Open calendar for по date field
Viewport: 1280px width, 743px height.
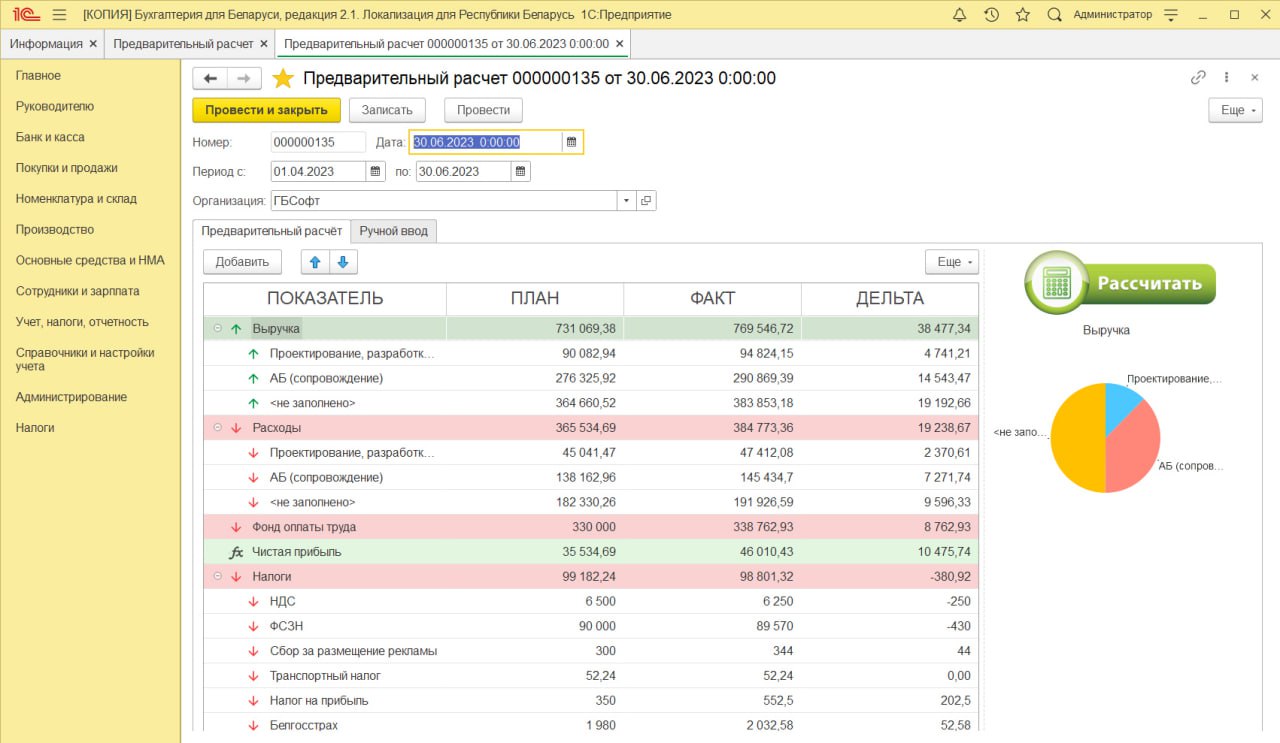click(520, 171)
